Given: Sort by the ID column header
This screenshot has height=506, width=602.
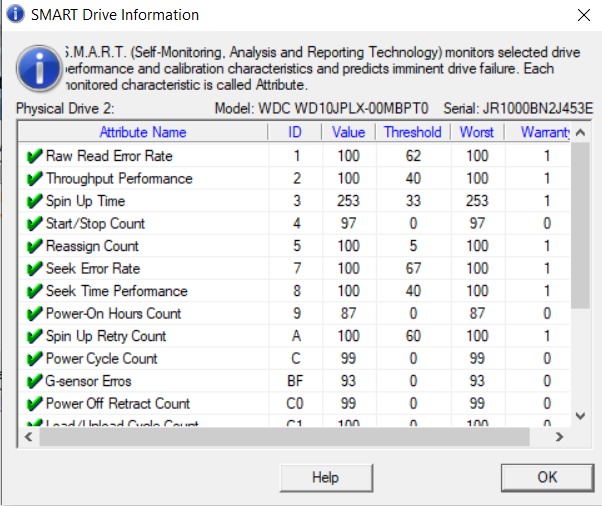Looking at the screenshot, I should (296, 132).
